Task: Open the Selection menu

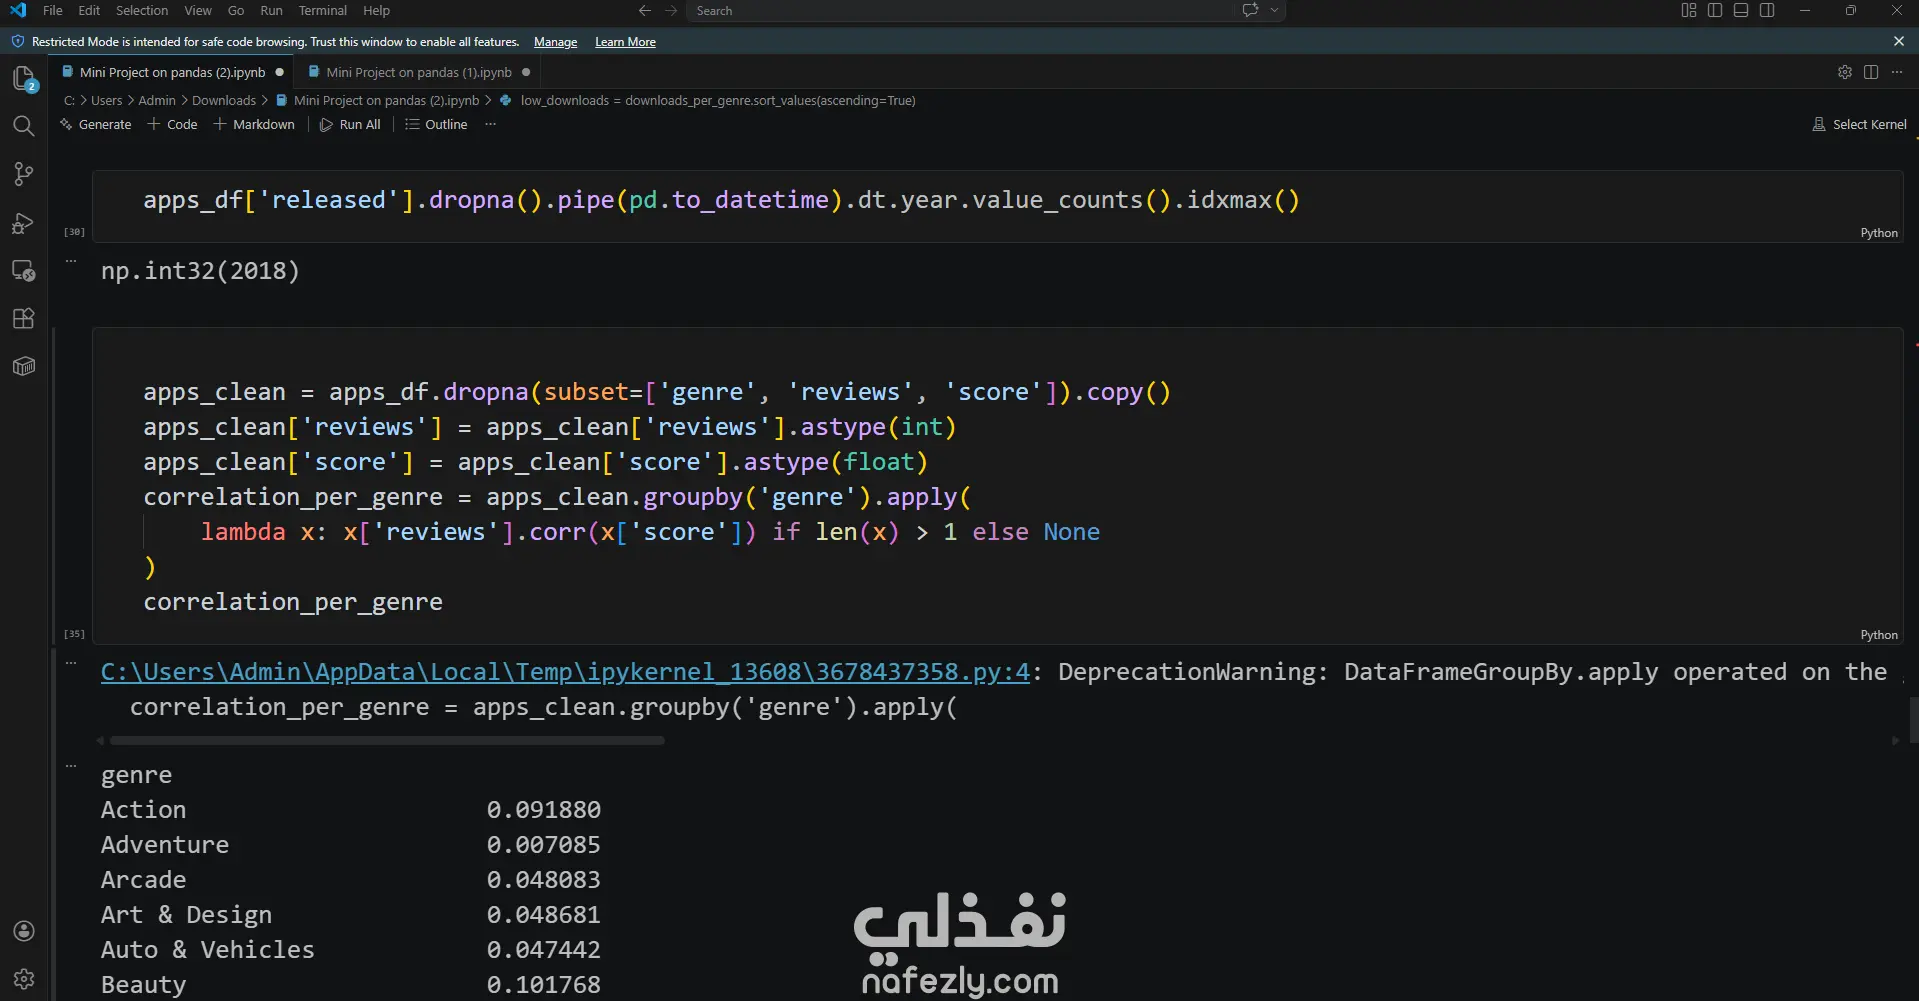Action: pyautogui.click(x=142, y=10)
